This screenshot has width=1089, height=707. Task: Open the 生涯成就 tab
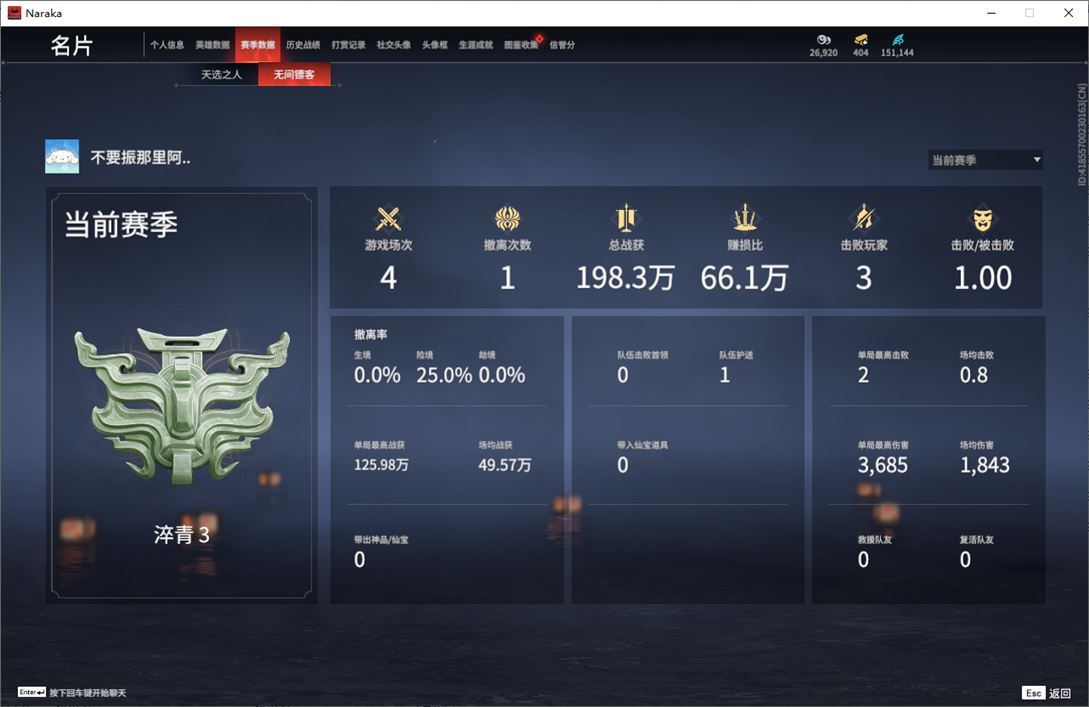coord(476,45)
